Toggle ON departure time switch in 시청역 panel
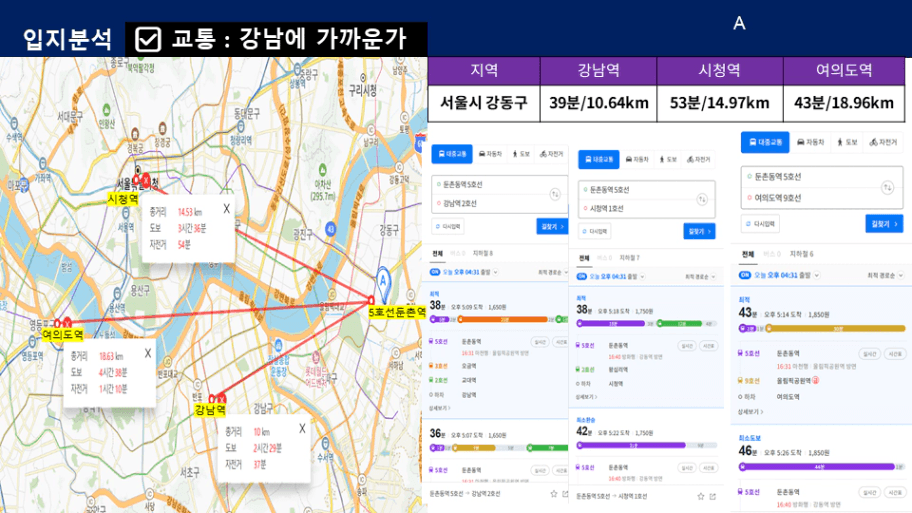This screenshot has width=912, height=513. 582,276
